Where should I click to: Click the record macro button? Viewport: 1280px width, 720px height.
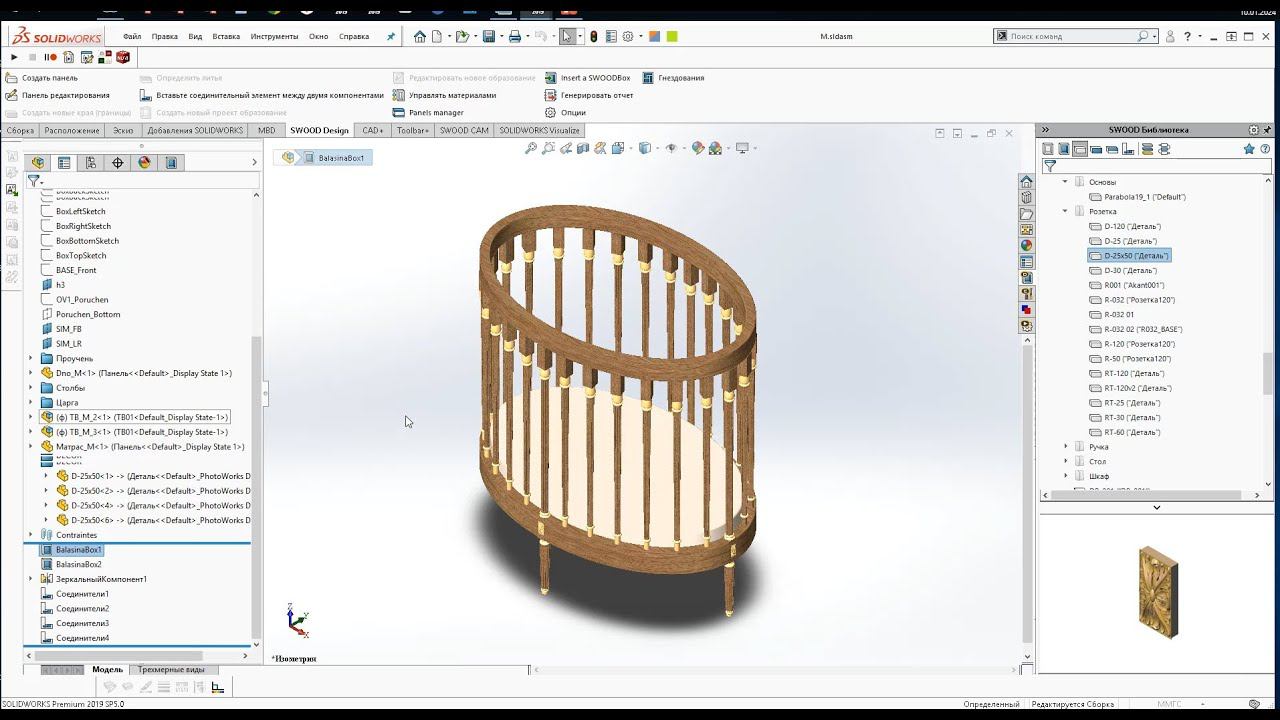tap(50, 57)
